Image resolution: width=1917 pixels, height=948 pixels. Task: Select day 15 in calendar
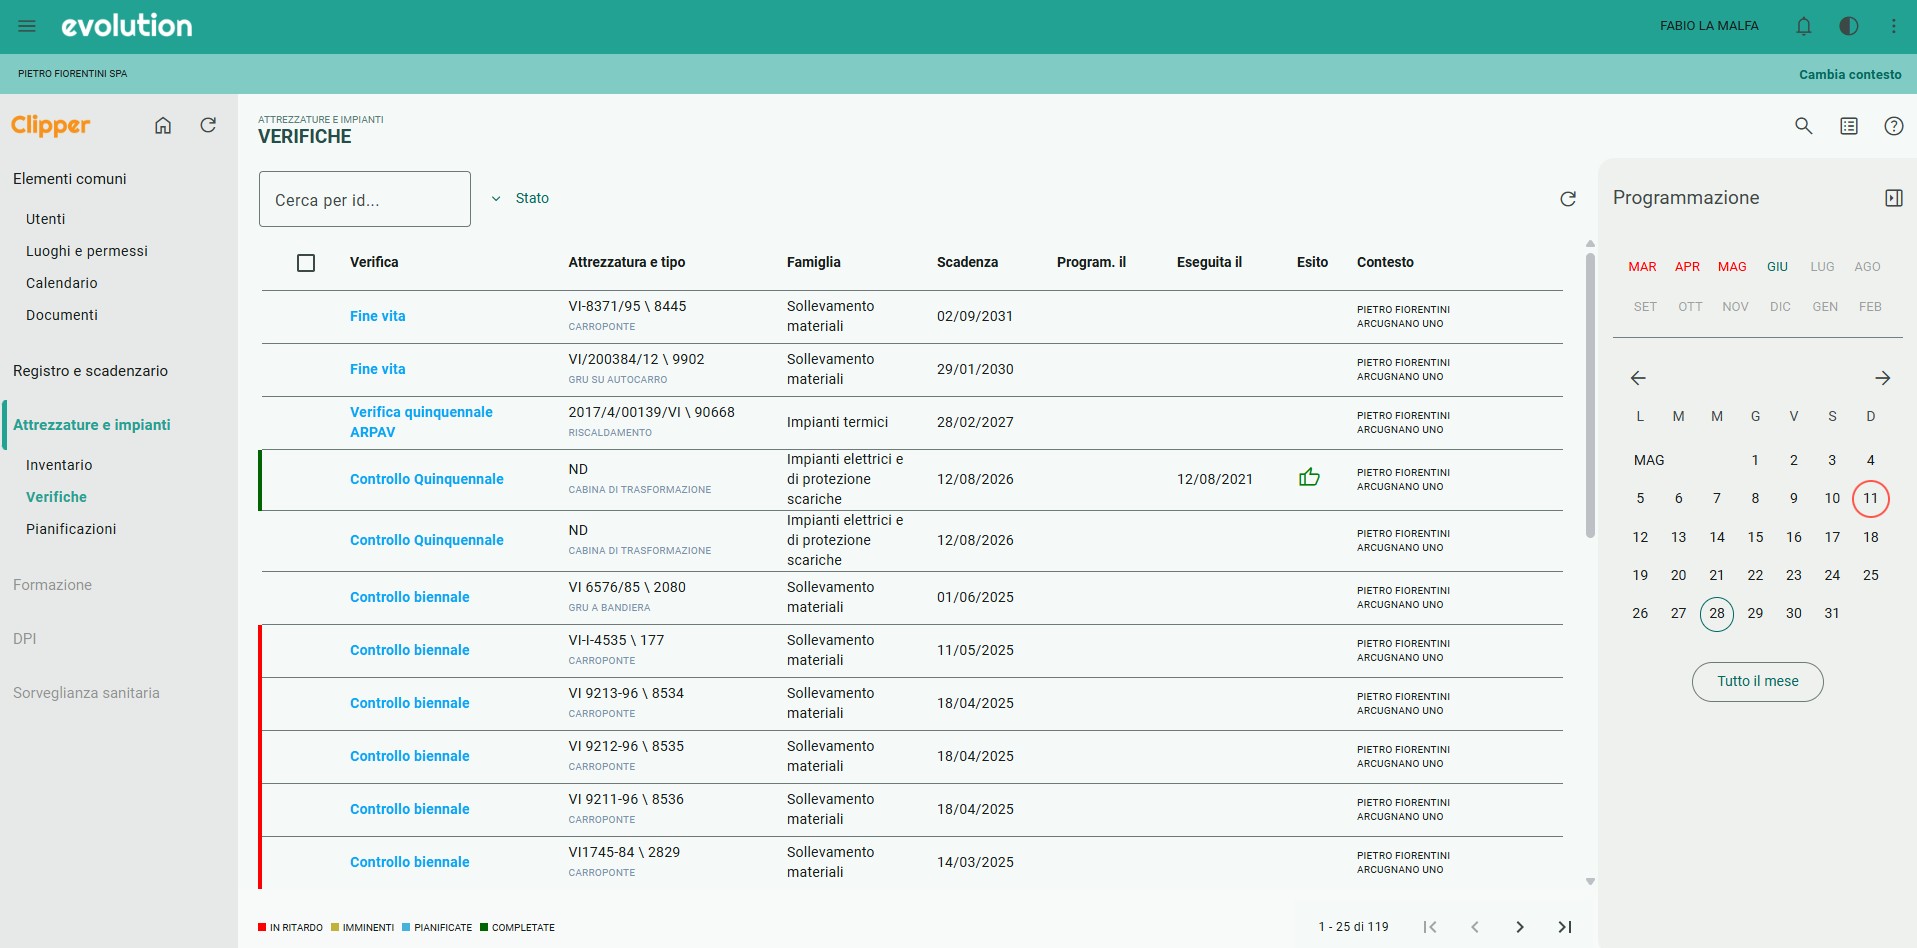(1756, 537)
